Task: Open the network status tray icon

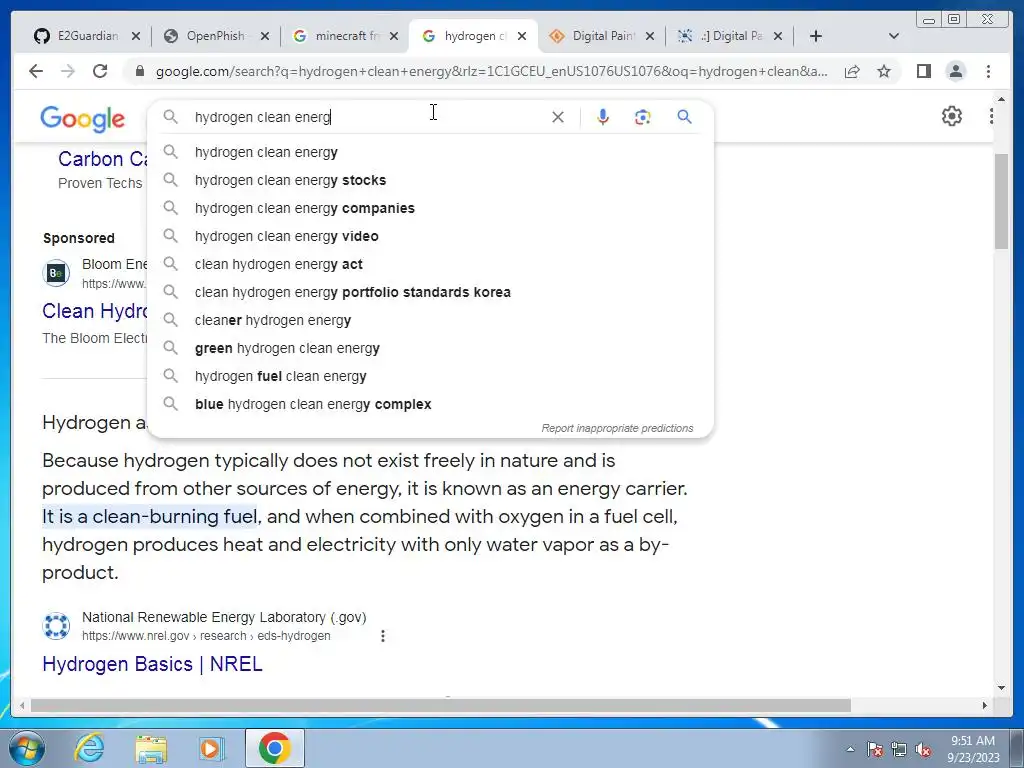Action: tap(899, 749)
